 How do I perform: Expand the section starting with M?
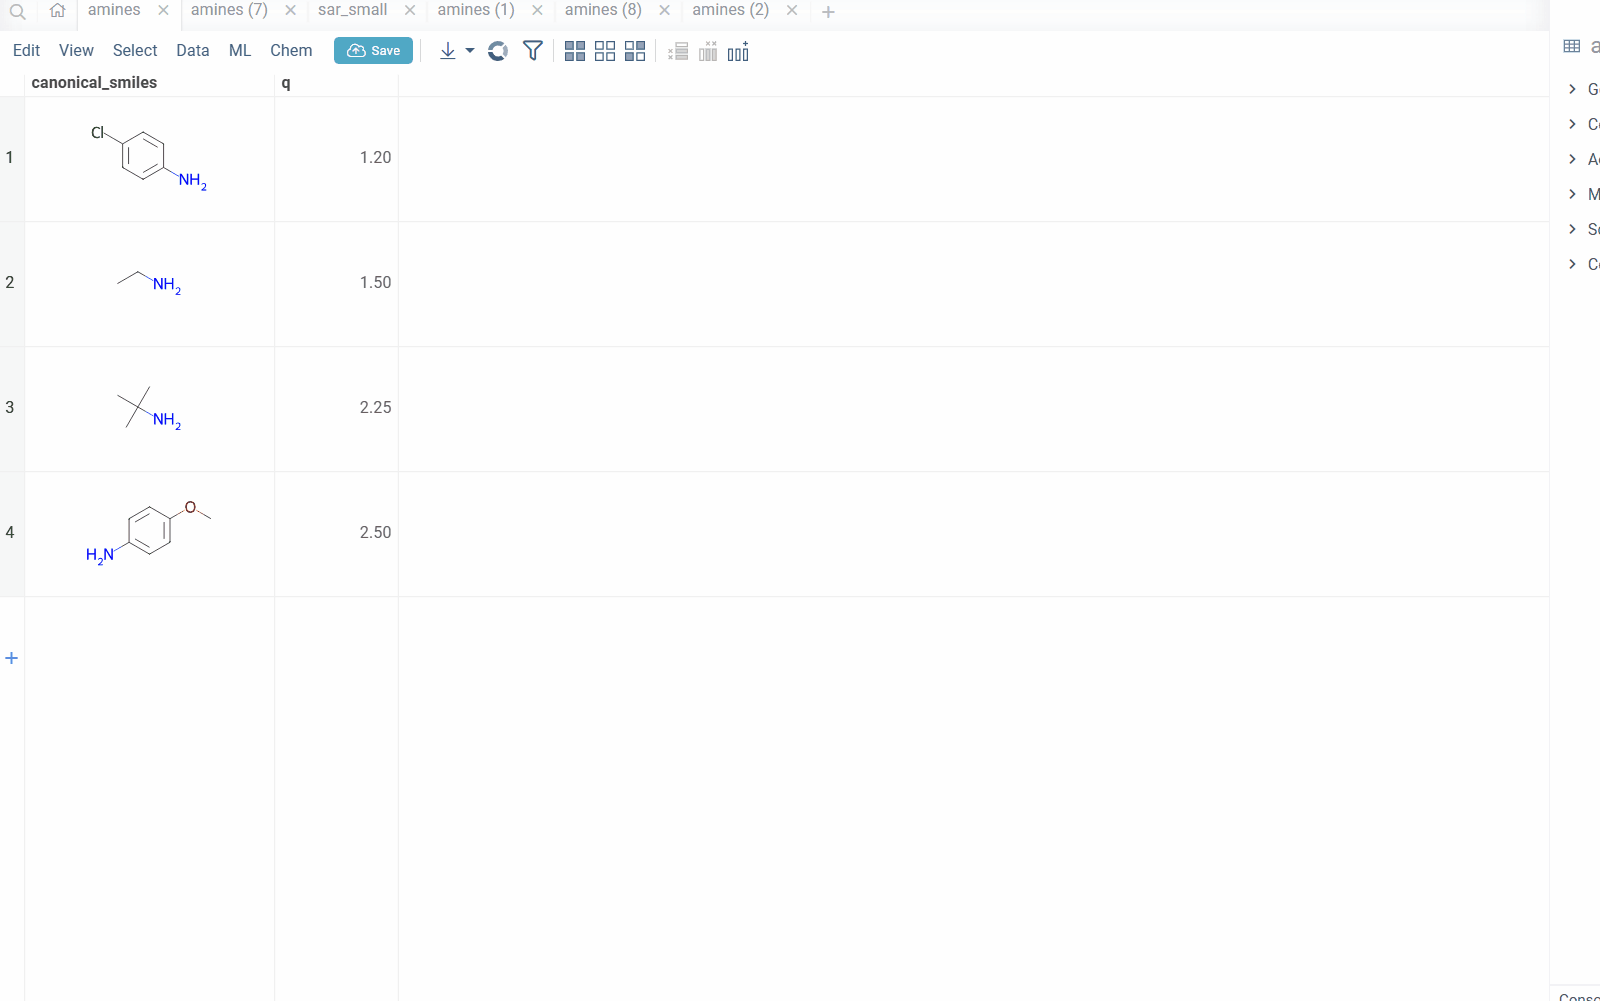[x=1572, y=194]
